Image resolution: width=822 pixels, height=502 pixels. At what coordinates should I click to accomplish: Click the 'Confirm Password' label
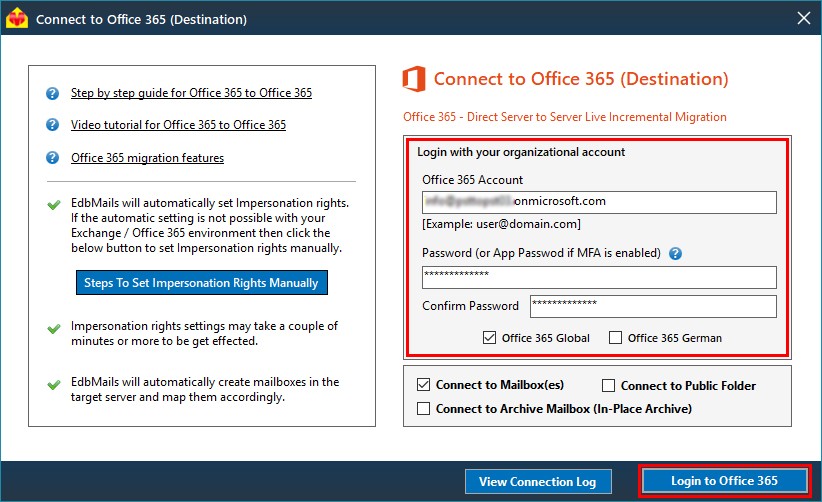tap(470, 306)
